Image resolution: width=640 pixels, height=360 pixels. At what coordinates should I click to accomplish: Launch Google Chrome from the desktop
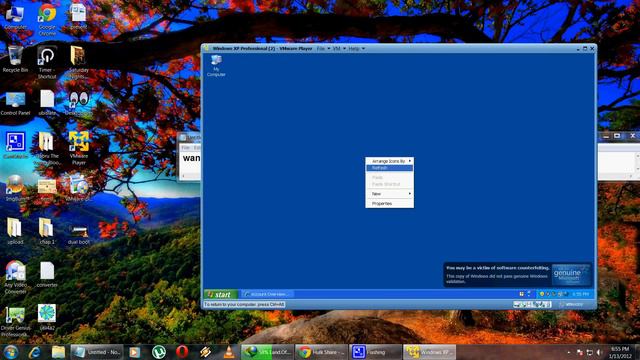pos(47,18)
